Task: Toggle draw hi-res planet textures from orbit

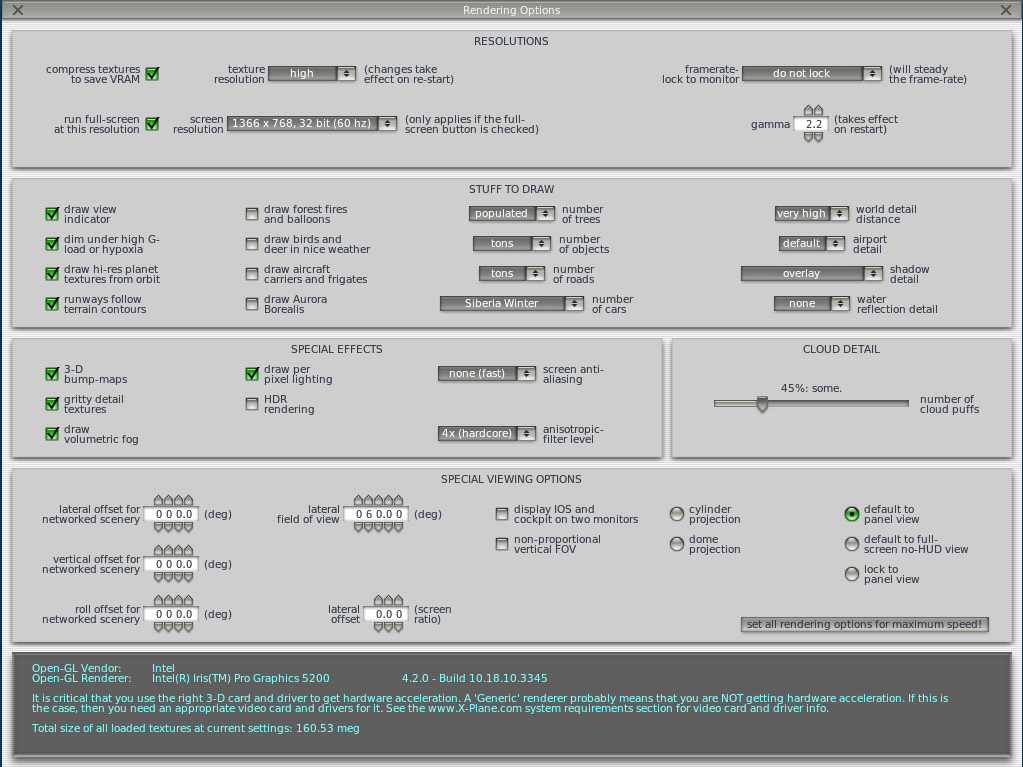Action: [x=52, y=274]
